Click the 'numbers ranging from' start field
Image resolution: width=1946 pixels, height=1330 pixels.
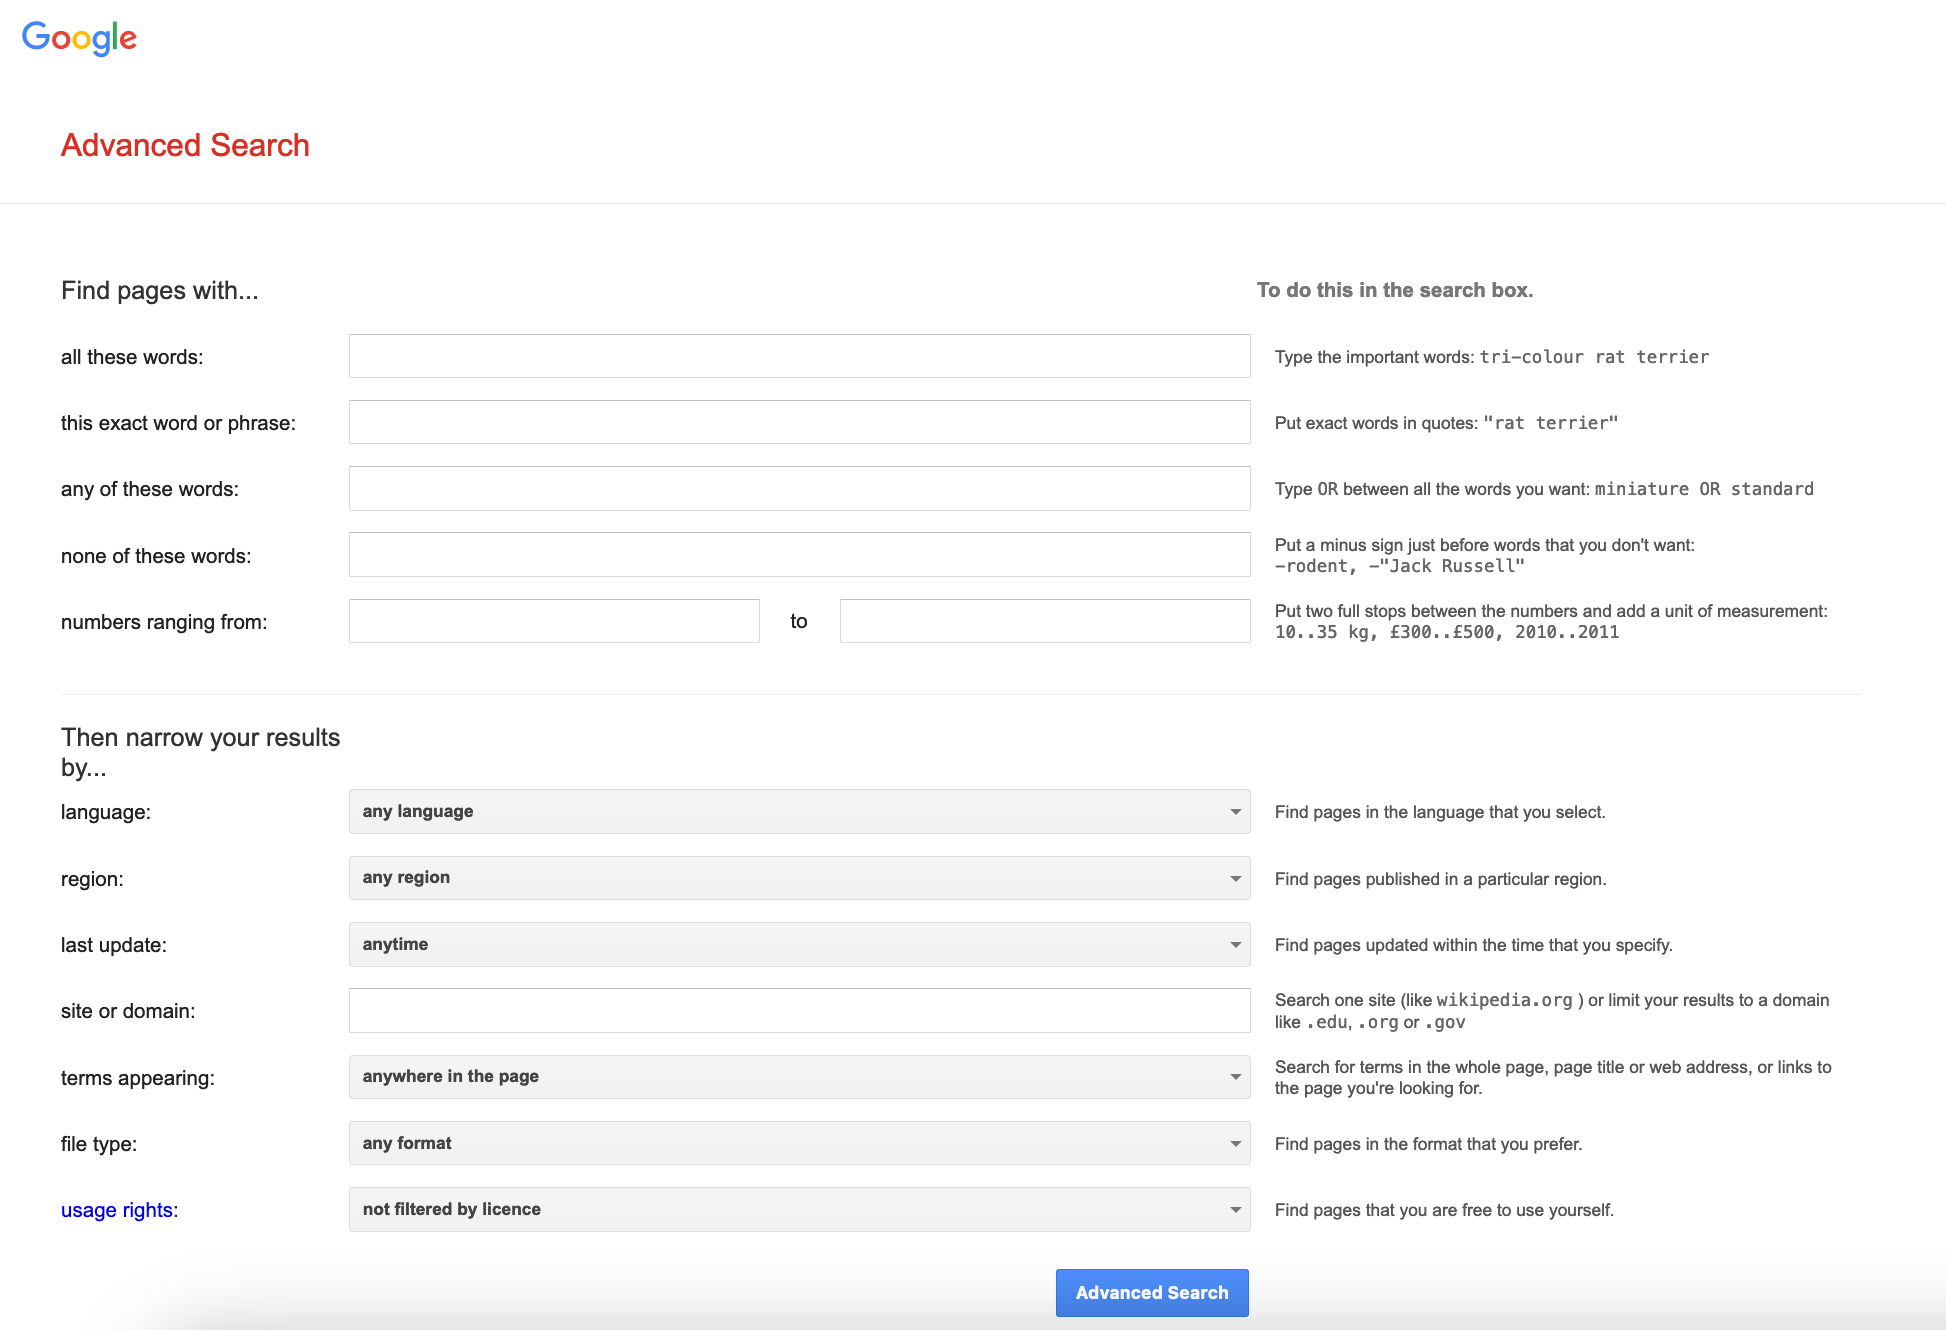click(x=554, y=621)
